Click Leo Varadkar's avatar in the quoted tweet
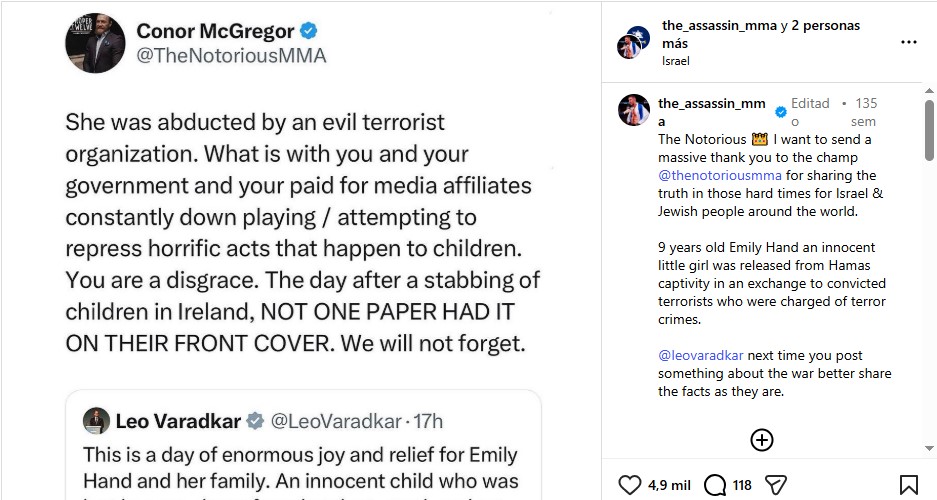 tap(96, 421)
